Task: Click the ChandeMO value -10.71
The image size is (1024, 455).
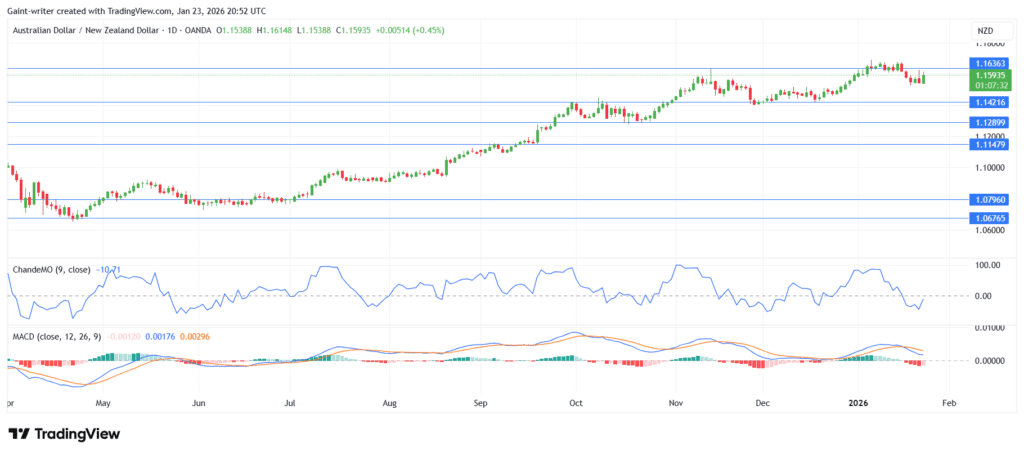Action: point(108,269)
